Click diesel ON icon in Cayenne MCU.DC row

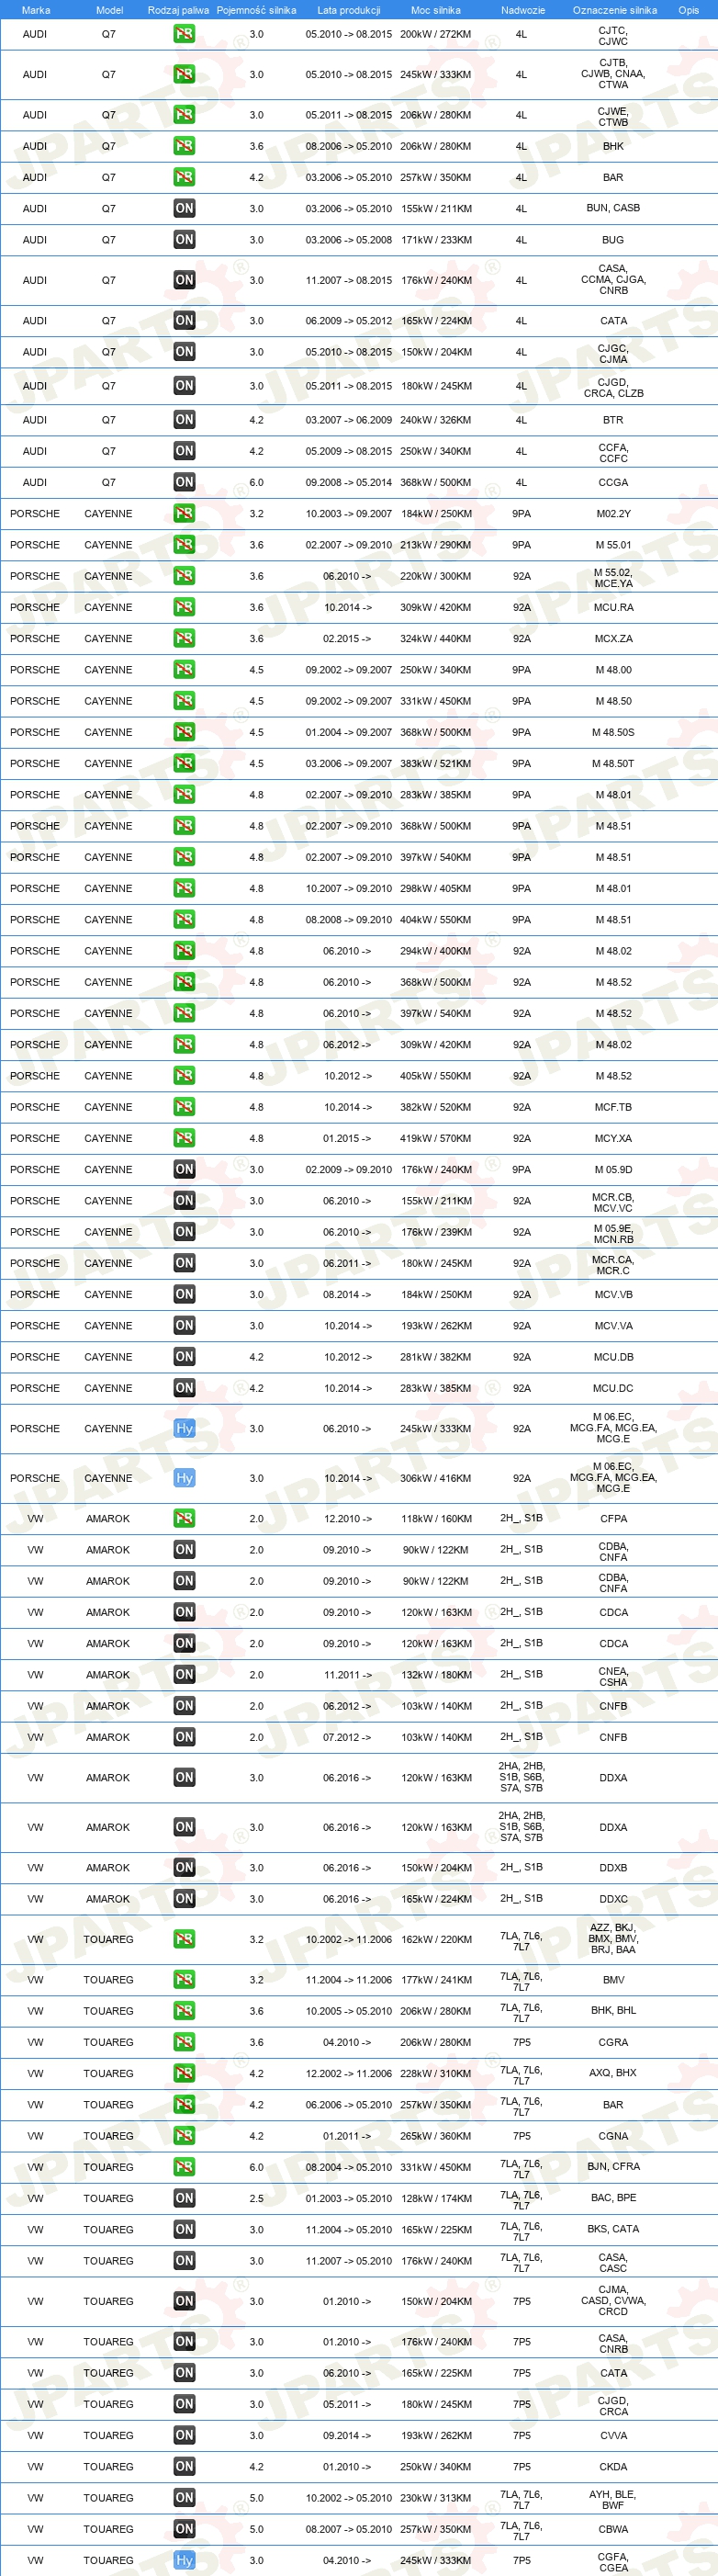[x=184, y=1388]
